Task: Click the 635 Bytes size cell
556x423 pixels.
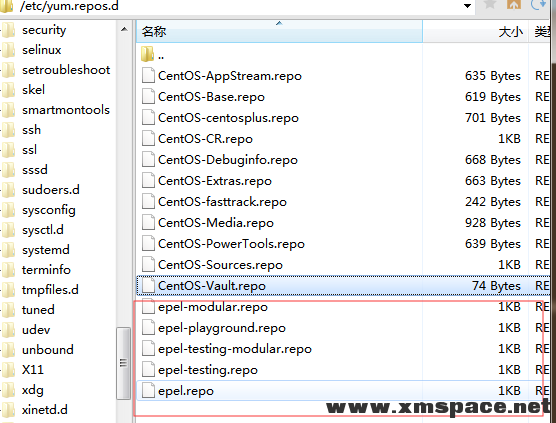Action: (493, 76)
